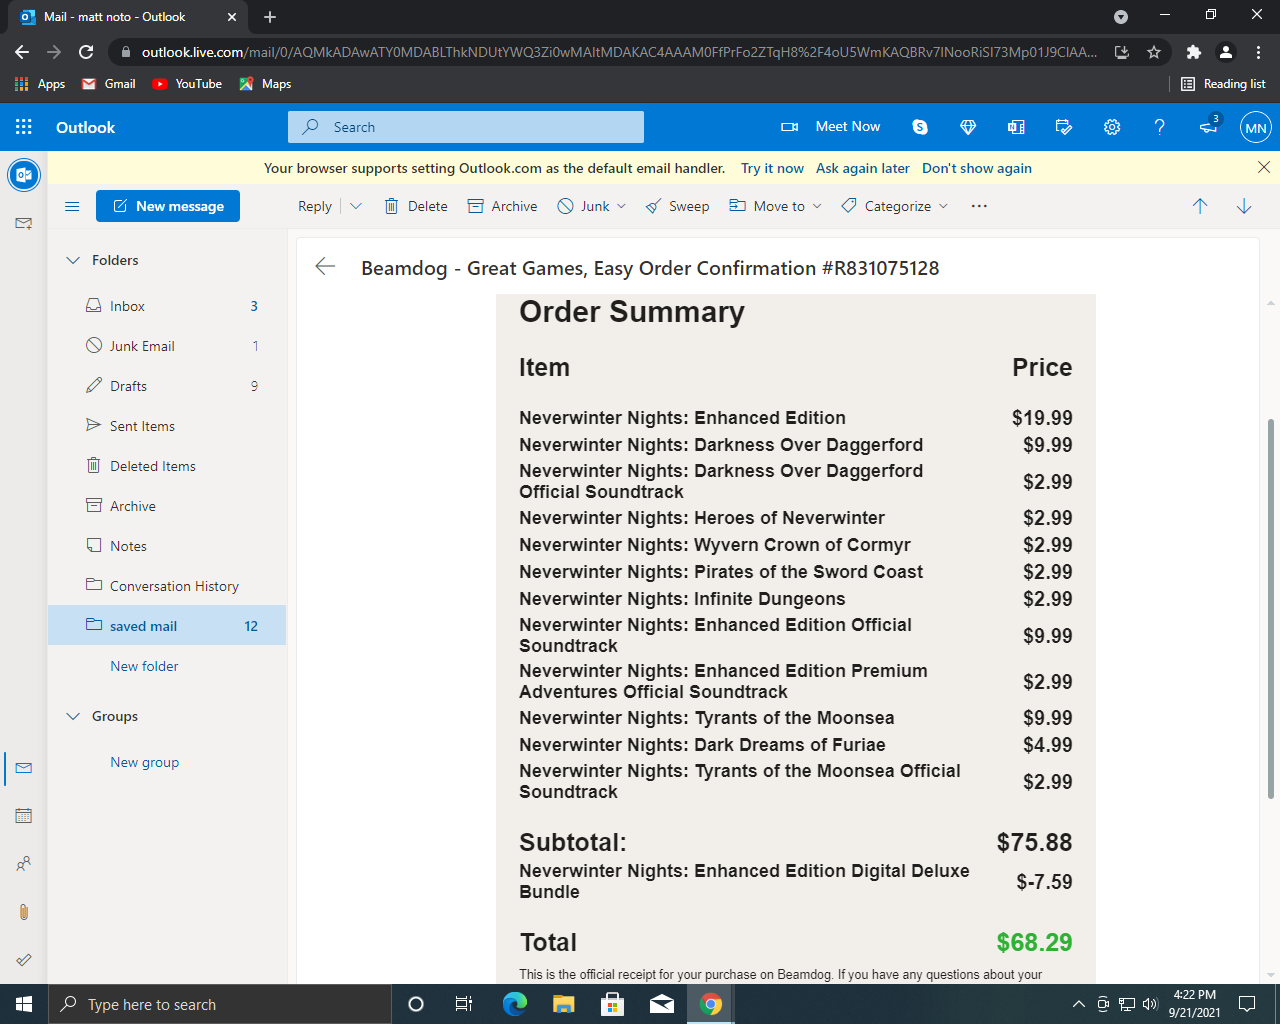Screen dimensions: 1280x1024
Task: Open the MN account avatar
Action: tap(1256, 127)
